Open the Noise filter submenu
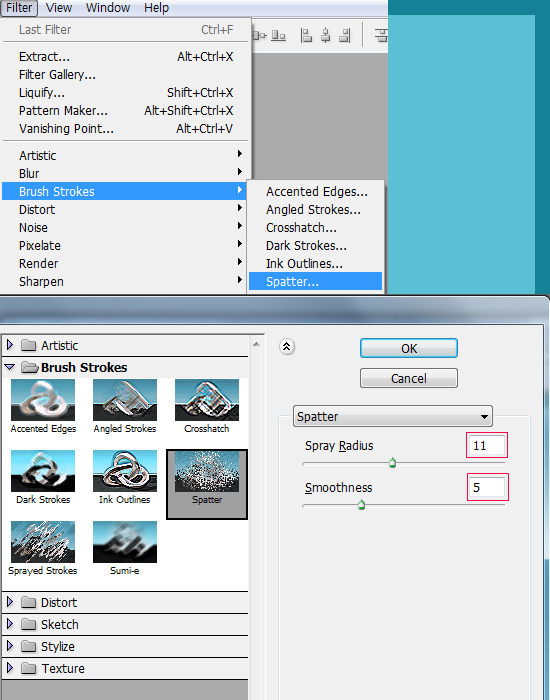 126,227
